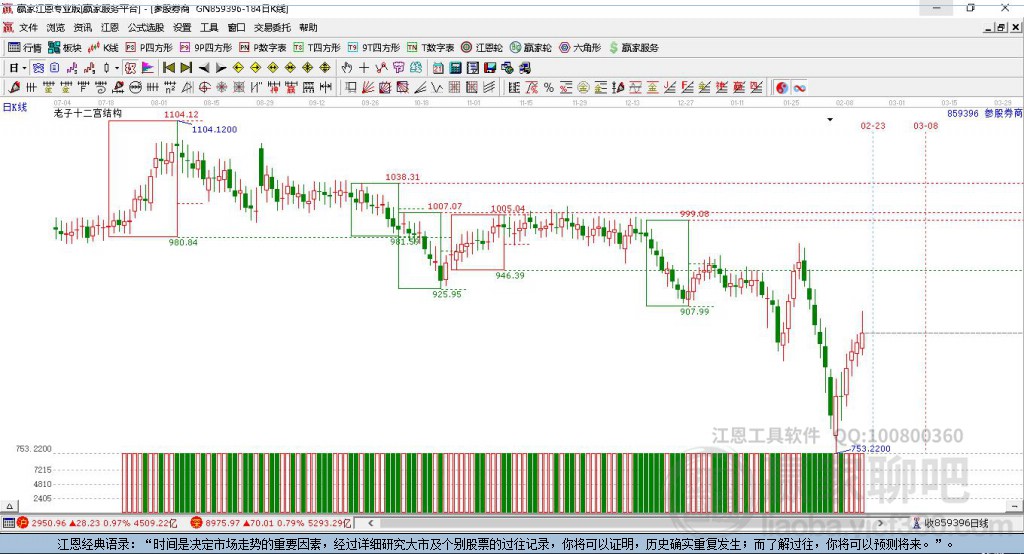Viewport: 1024px width, 554px height.
Task: Open the 浏览 menu
Action: pyautogui.click(x=56, y=27)
